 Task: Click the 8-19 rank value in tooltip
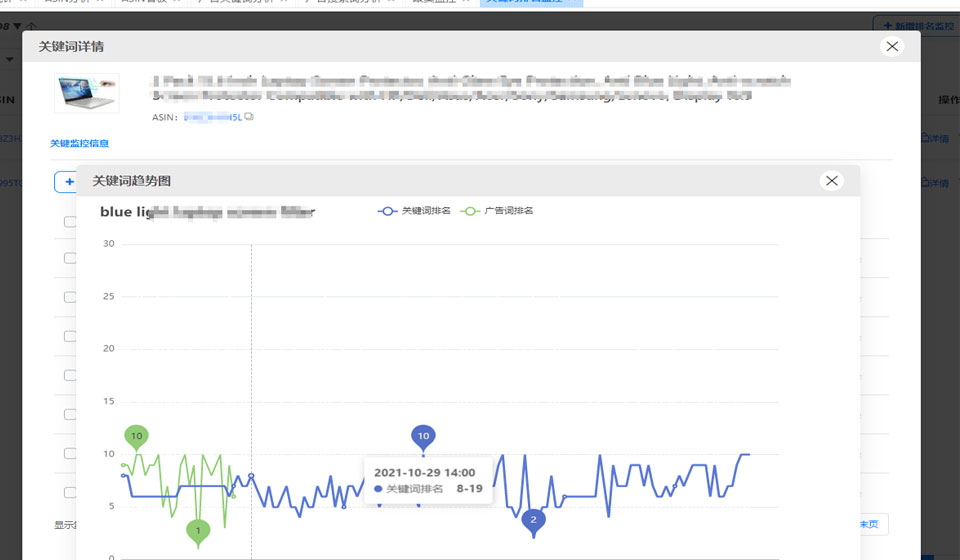pyautogui.click(x=470, y=489)
